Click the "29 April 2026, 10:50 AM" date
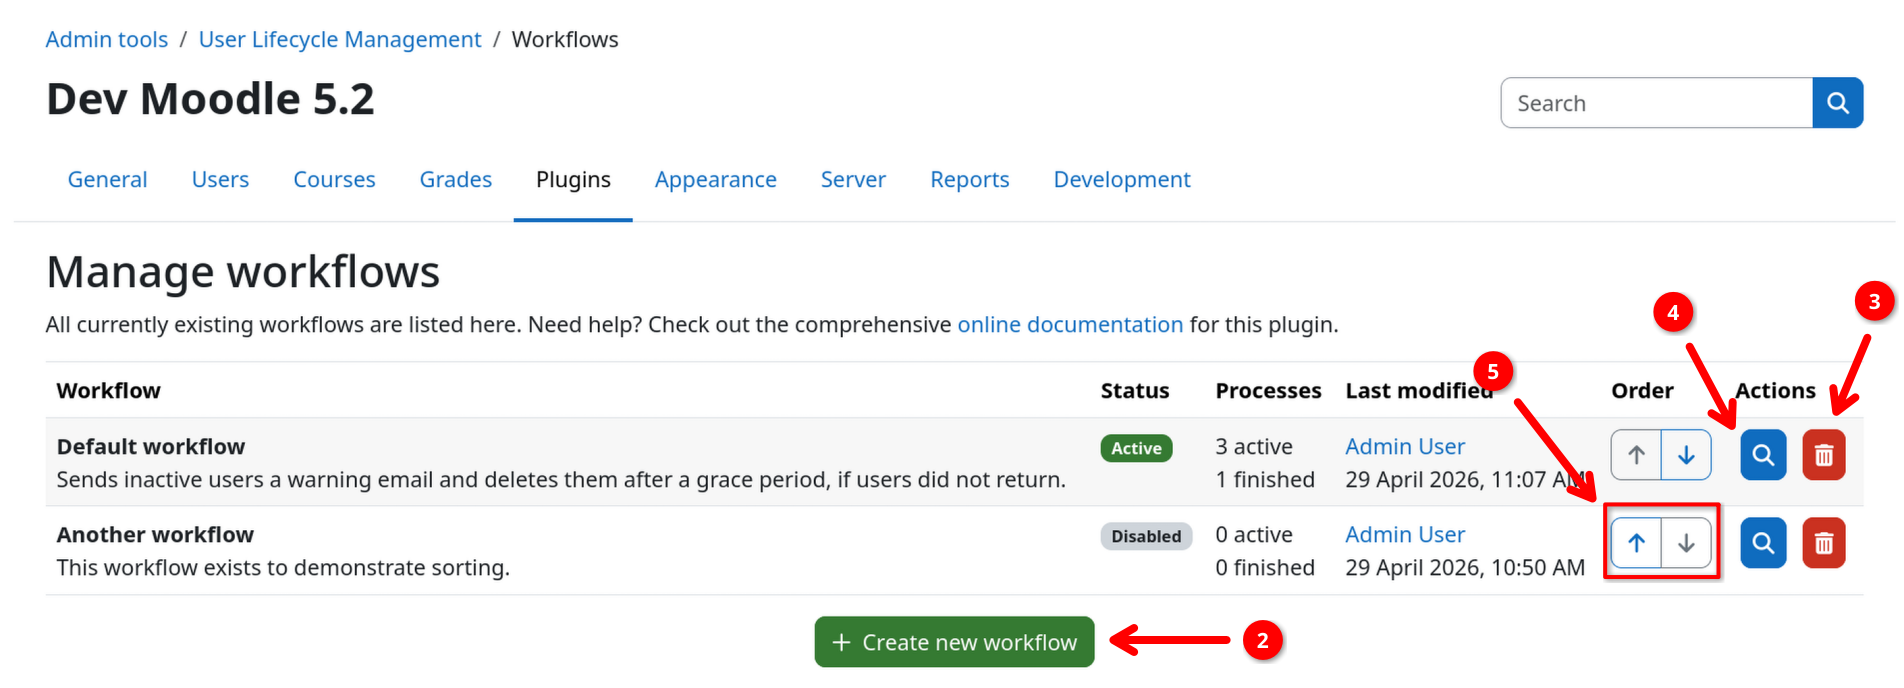This screenshot has width=1904, height=688. coord(1465,567)
